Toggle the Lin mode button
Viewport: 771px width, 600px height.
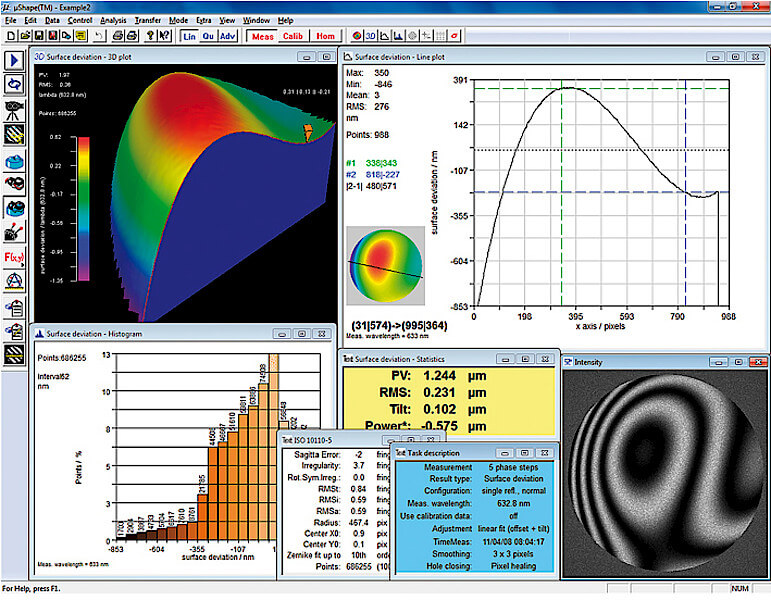[190, 36]
